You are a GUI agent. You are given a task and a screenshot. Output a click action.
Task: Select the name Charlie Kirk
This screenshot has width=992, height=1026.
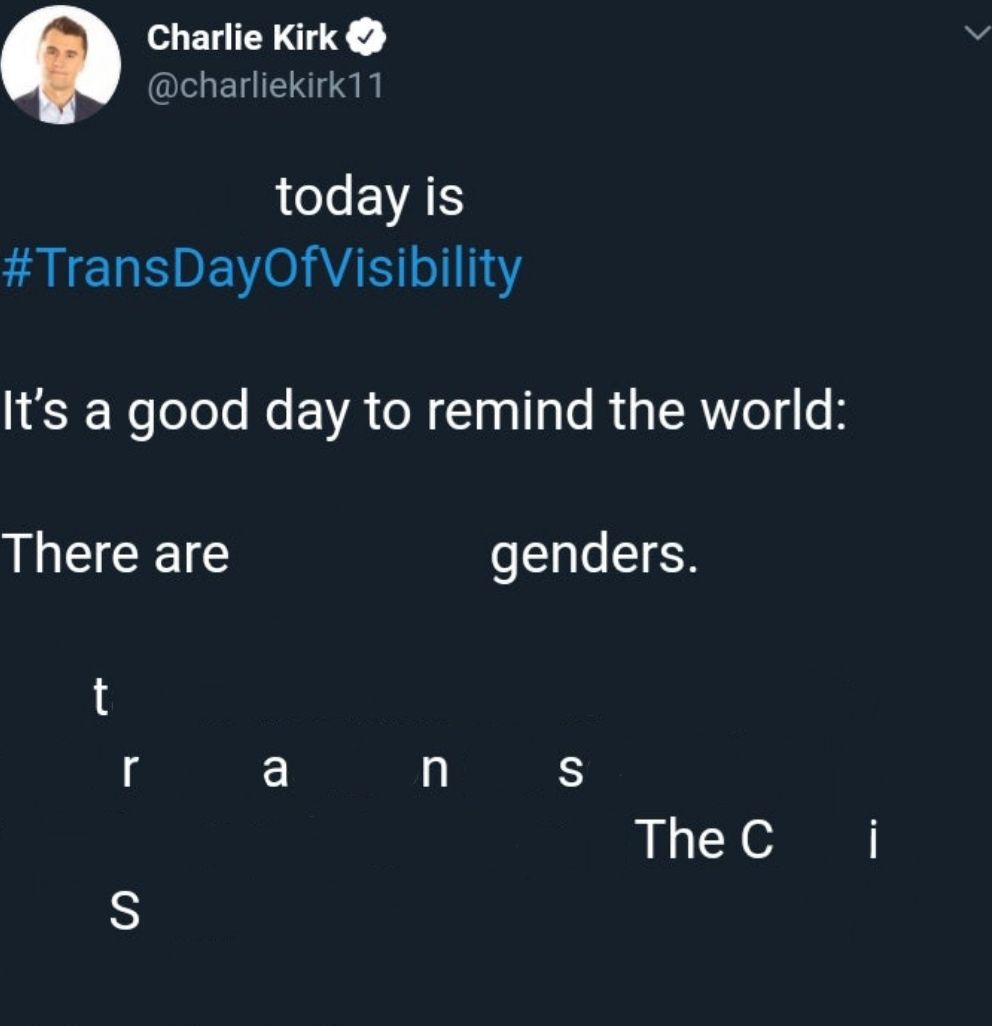(x=243, y=38)
